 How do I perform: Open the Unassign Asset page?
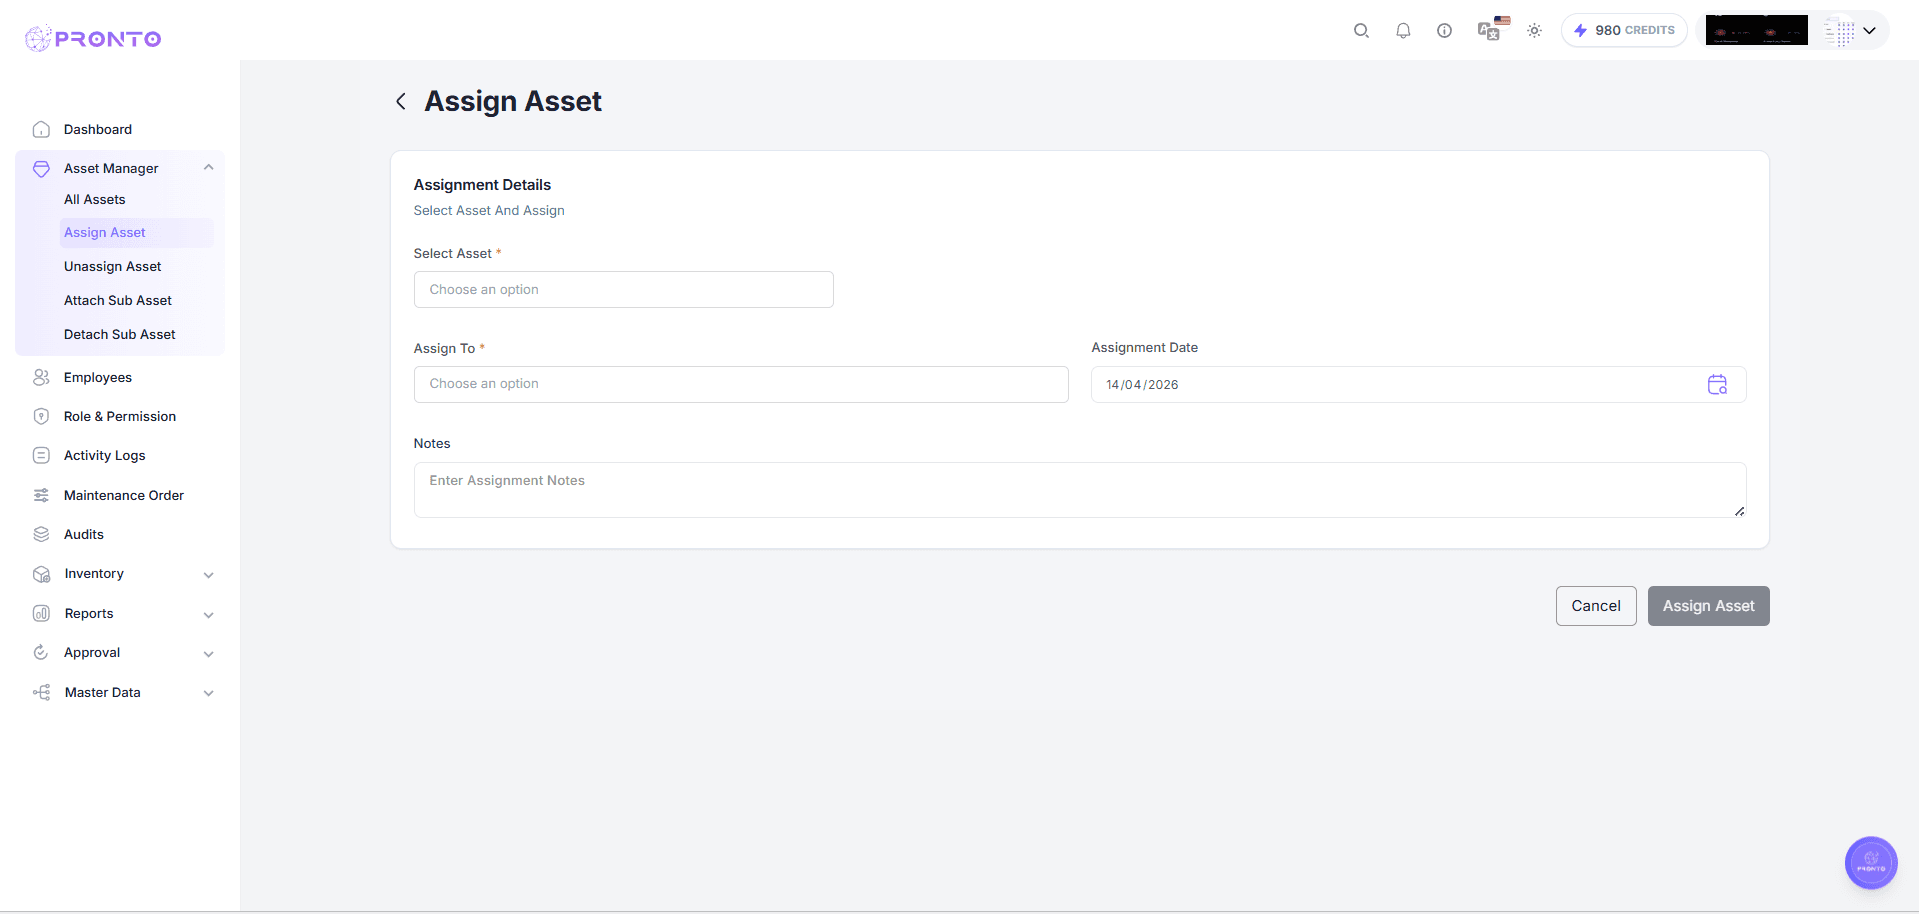(112, 266)
